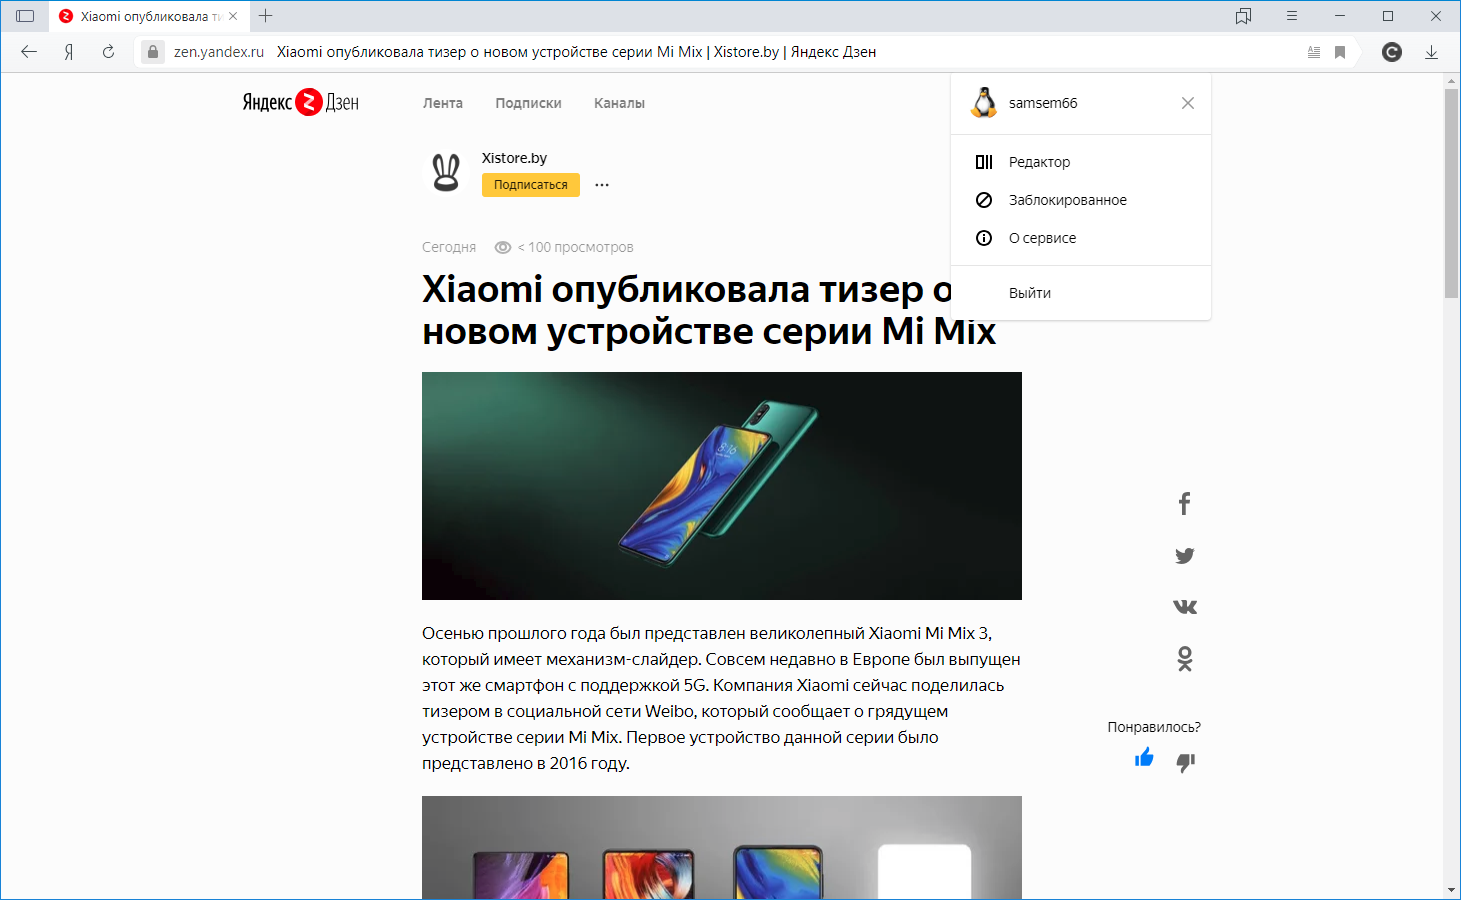
Task: Open the green Mi Mix 3 phone image
Action: click(722, 486)
